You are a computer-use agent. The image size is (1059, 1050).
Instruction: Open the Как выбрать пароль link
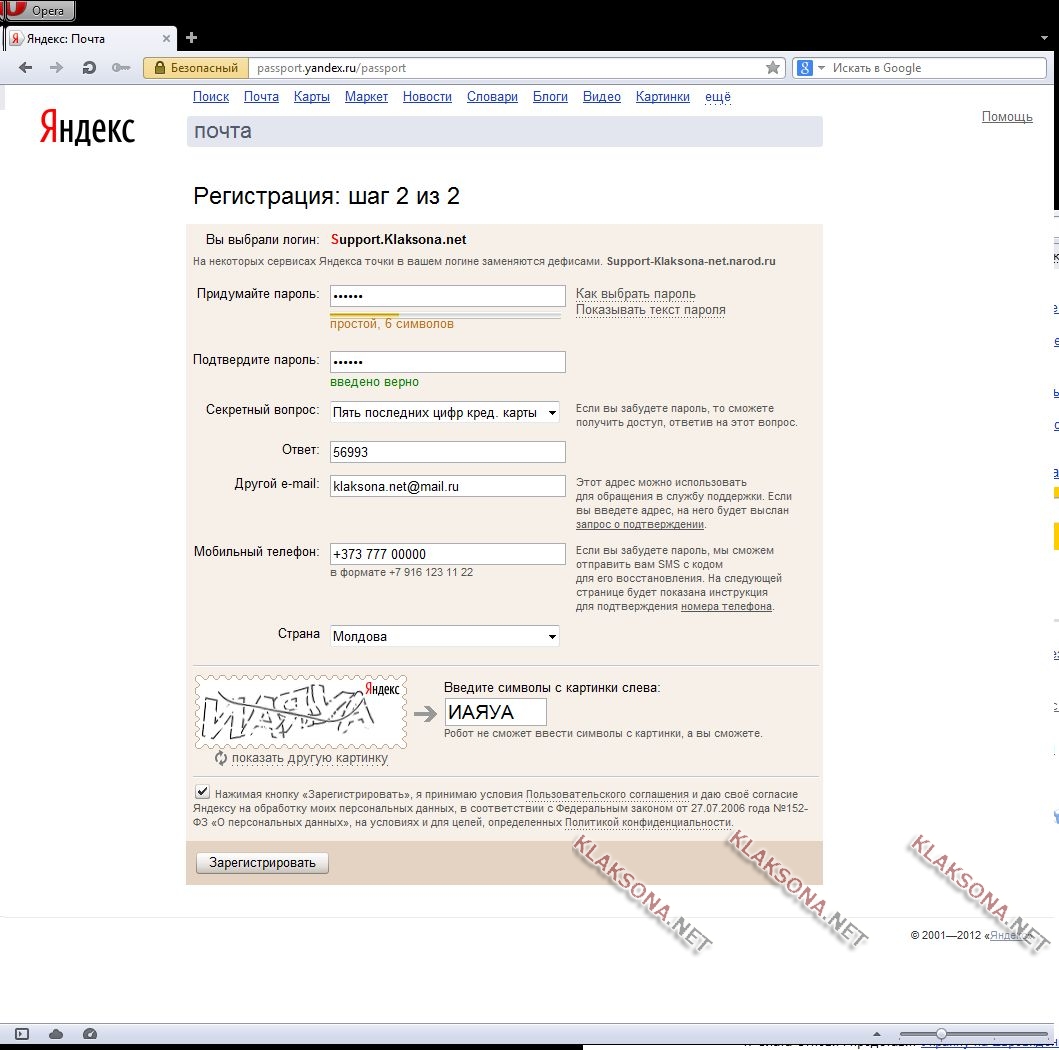pyautogui.click(x=636, y=294)
